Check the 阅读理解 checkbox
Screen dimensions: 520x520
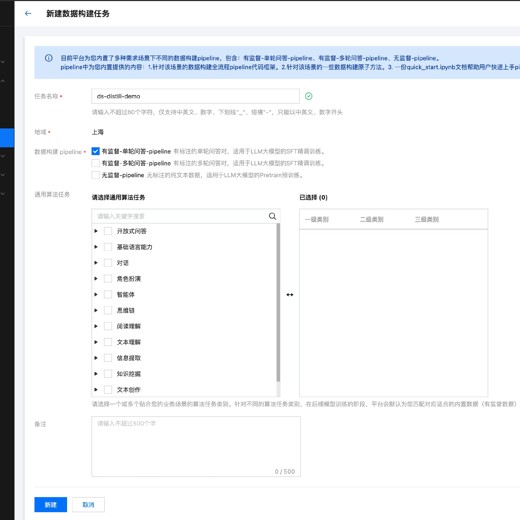pyautogui.click(x=108, y=326)
